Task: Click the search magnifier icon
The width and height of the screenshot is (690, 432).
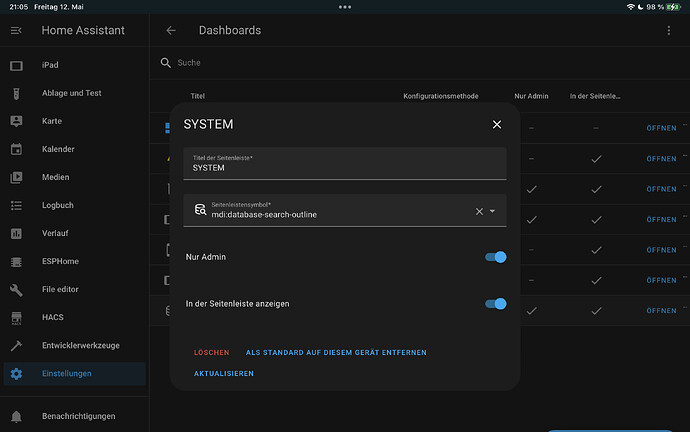Action: tap(165, 63)
